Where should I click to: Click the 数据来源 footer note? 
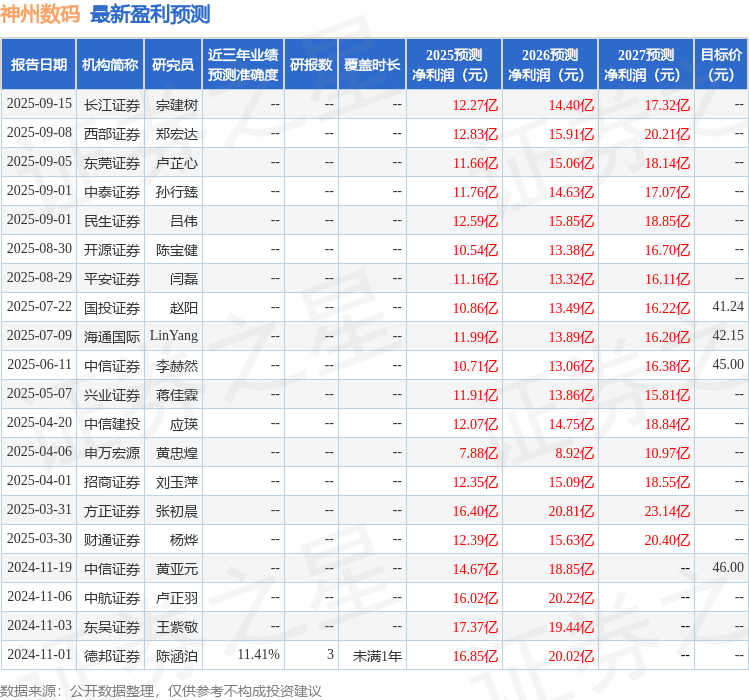click(160, 691)
